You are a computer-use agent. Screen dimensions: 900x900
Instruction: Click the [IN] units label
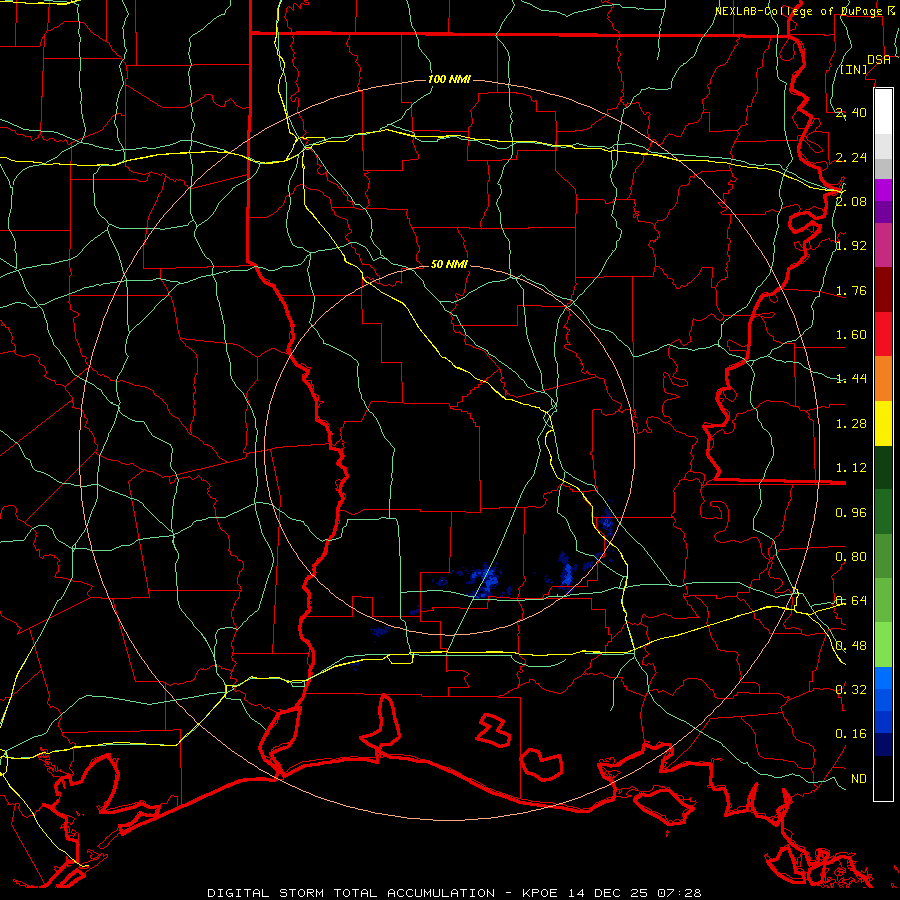[854, 69]
